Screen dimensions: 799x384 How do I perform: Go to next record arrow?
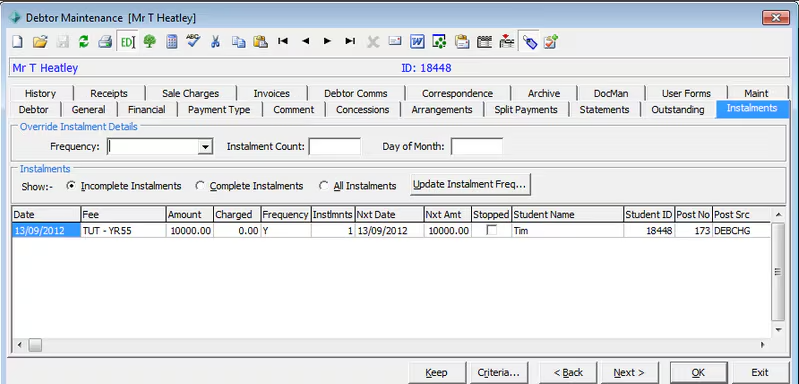[328, 41]
